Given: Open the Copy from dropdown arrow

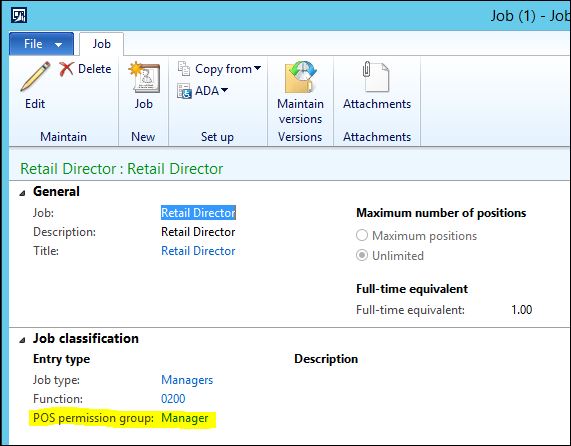Looking at the screenshot, I should point(257,68).
